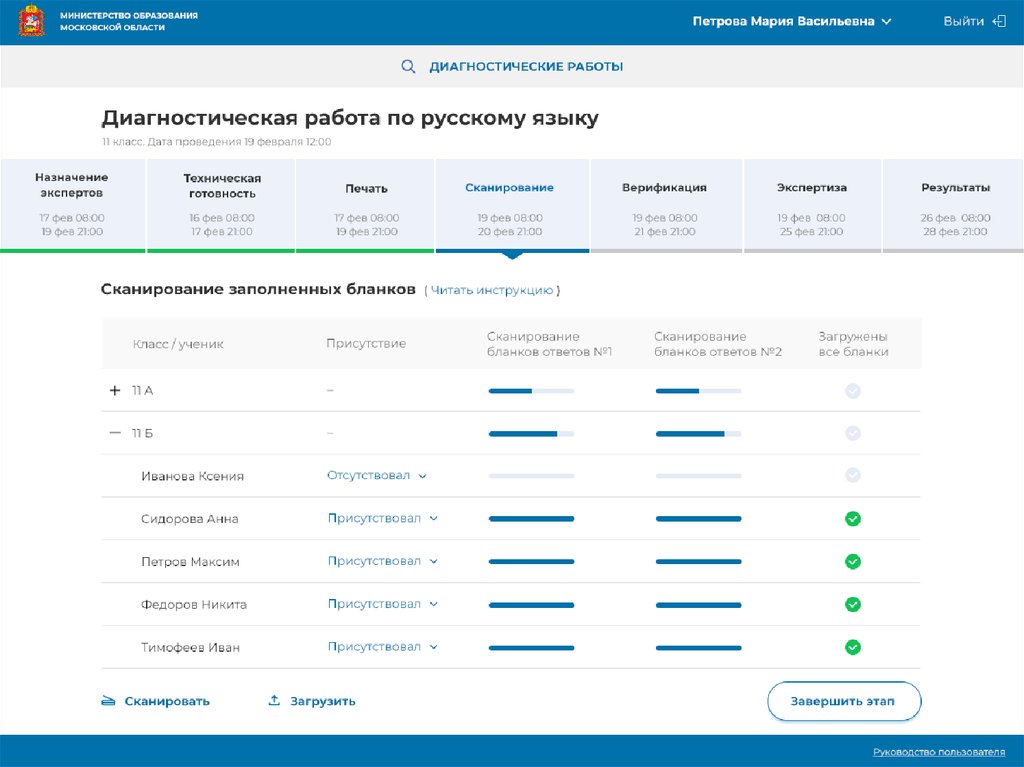Click green checkmark for Сидорова Анна
The width and height of the screenshot is (1024, 767).
(852, 519)
